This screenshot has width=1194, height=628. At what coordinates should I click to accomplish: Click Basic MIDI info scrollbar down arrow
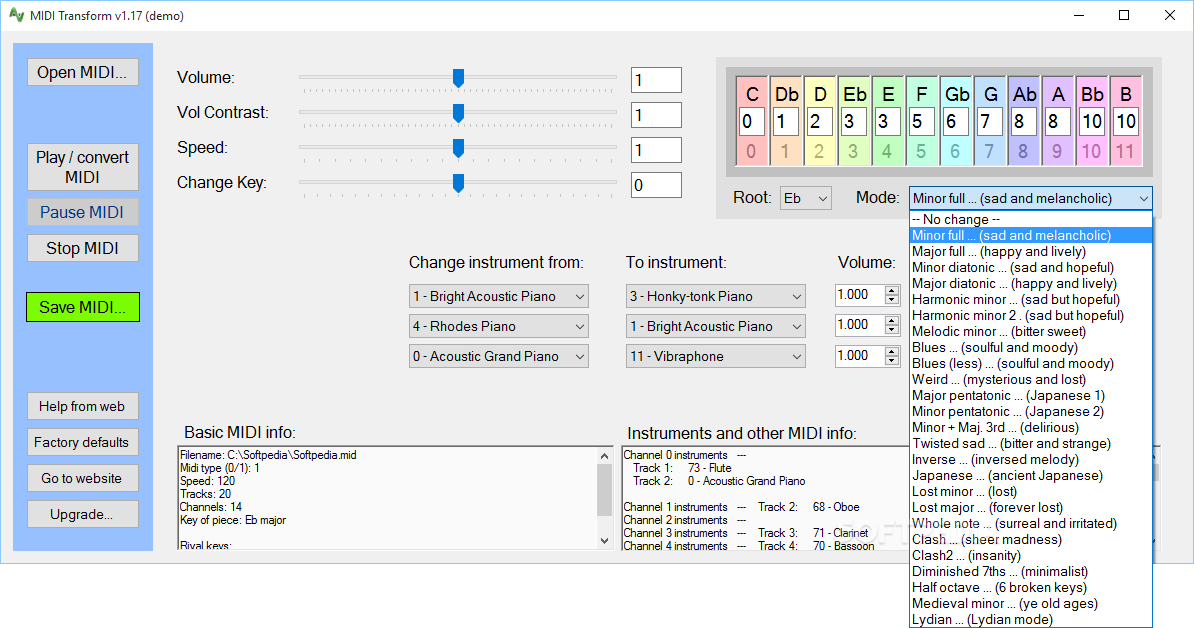point(605,540)
